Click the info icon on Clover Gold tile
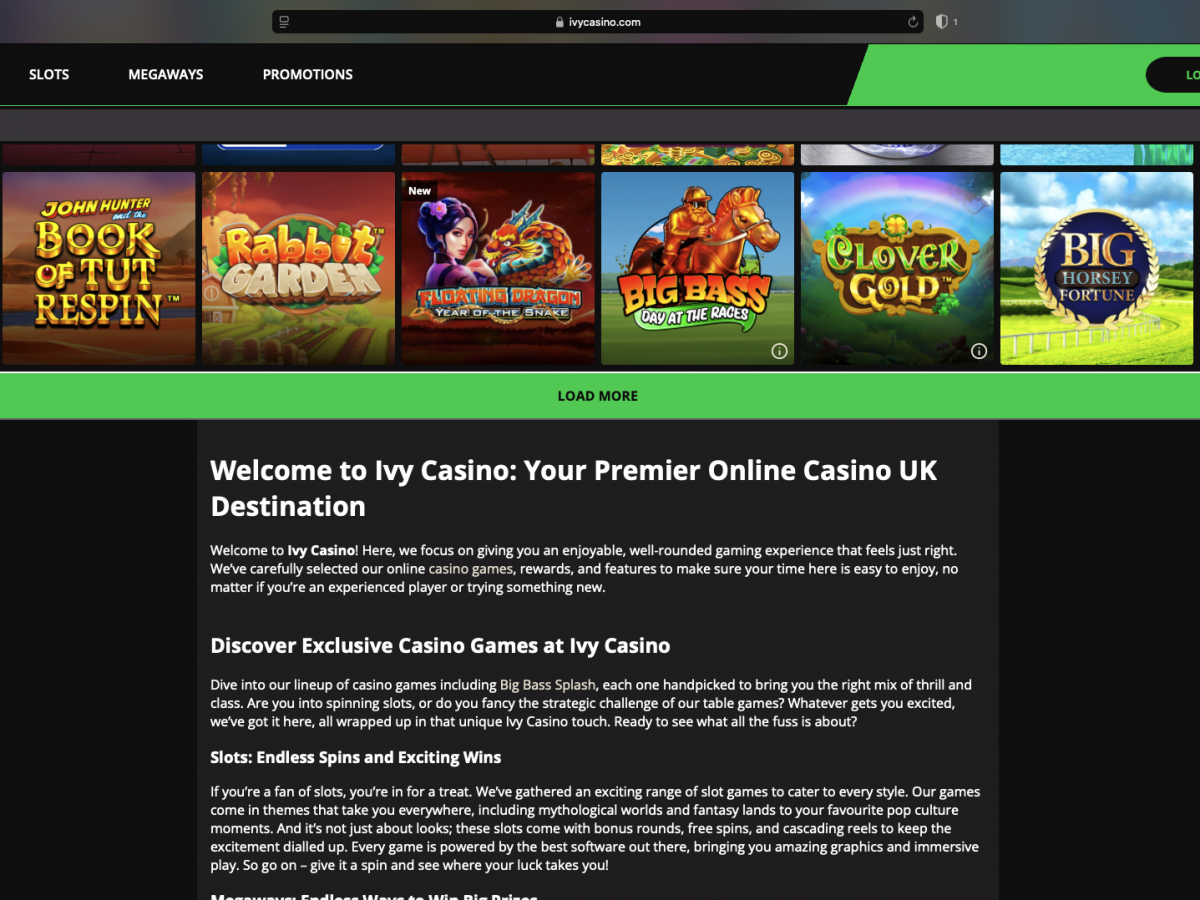The image size is (1200, 900). tap(979, 351)
